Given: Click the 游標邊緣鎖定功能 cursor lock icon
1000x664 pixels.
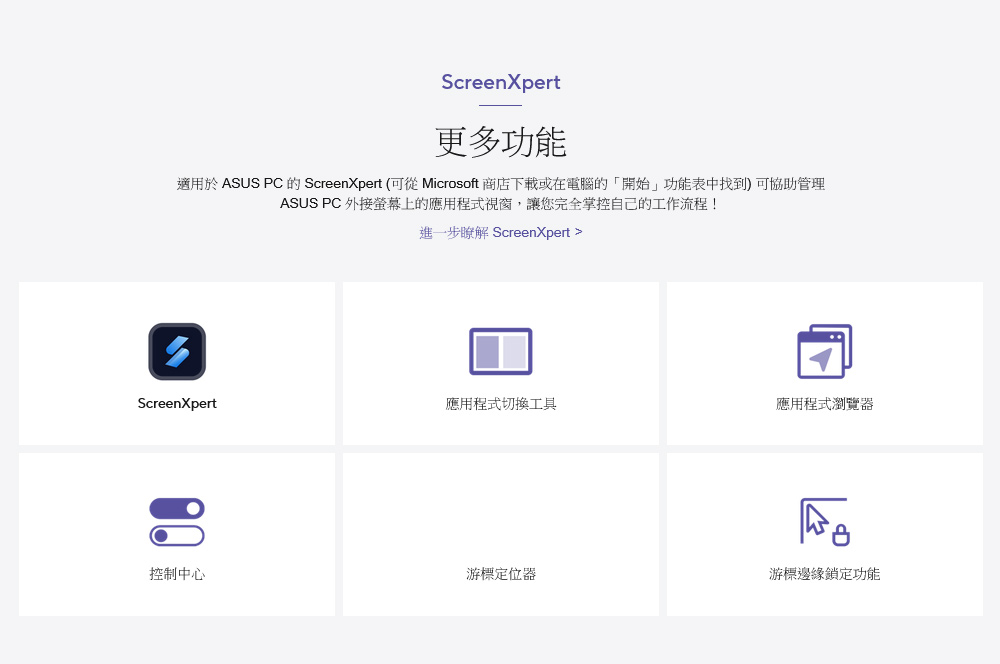Looking at the screenshot, I should point(825,522).
